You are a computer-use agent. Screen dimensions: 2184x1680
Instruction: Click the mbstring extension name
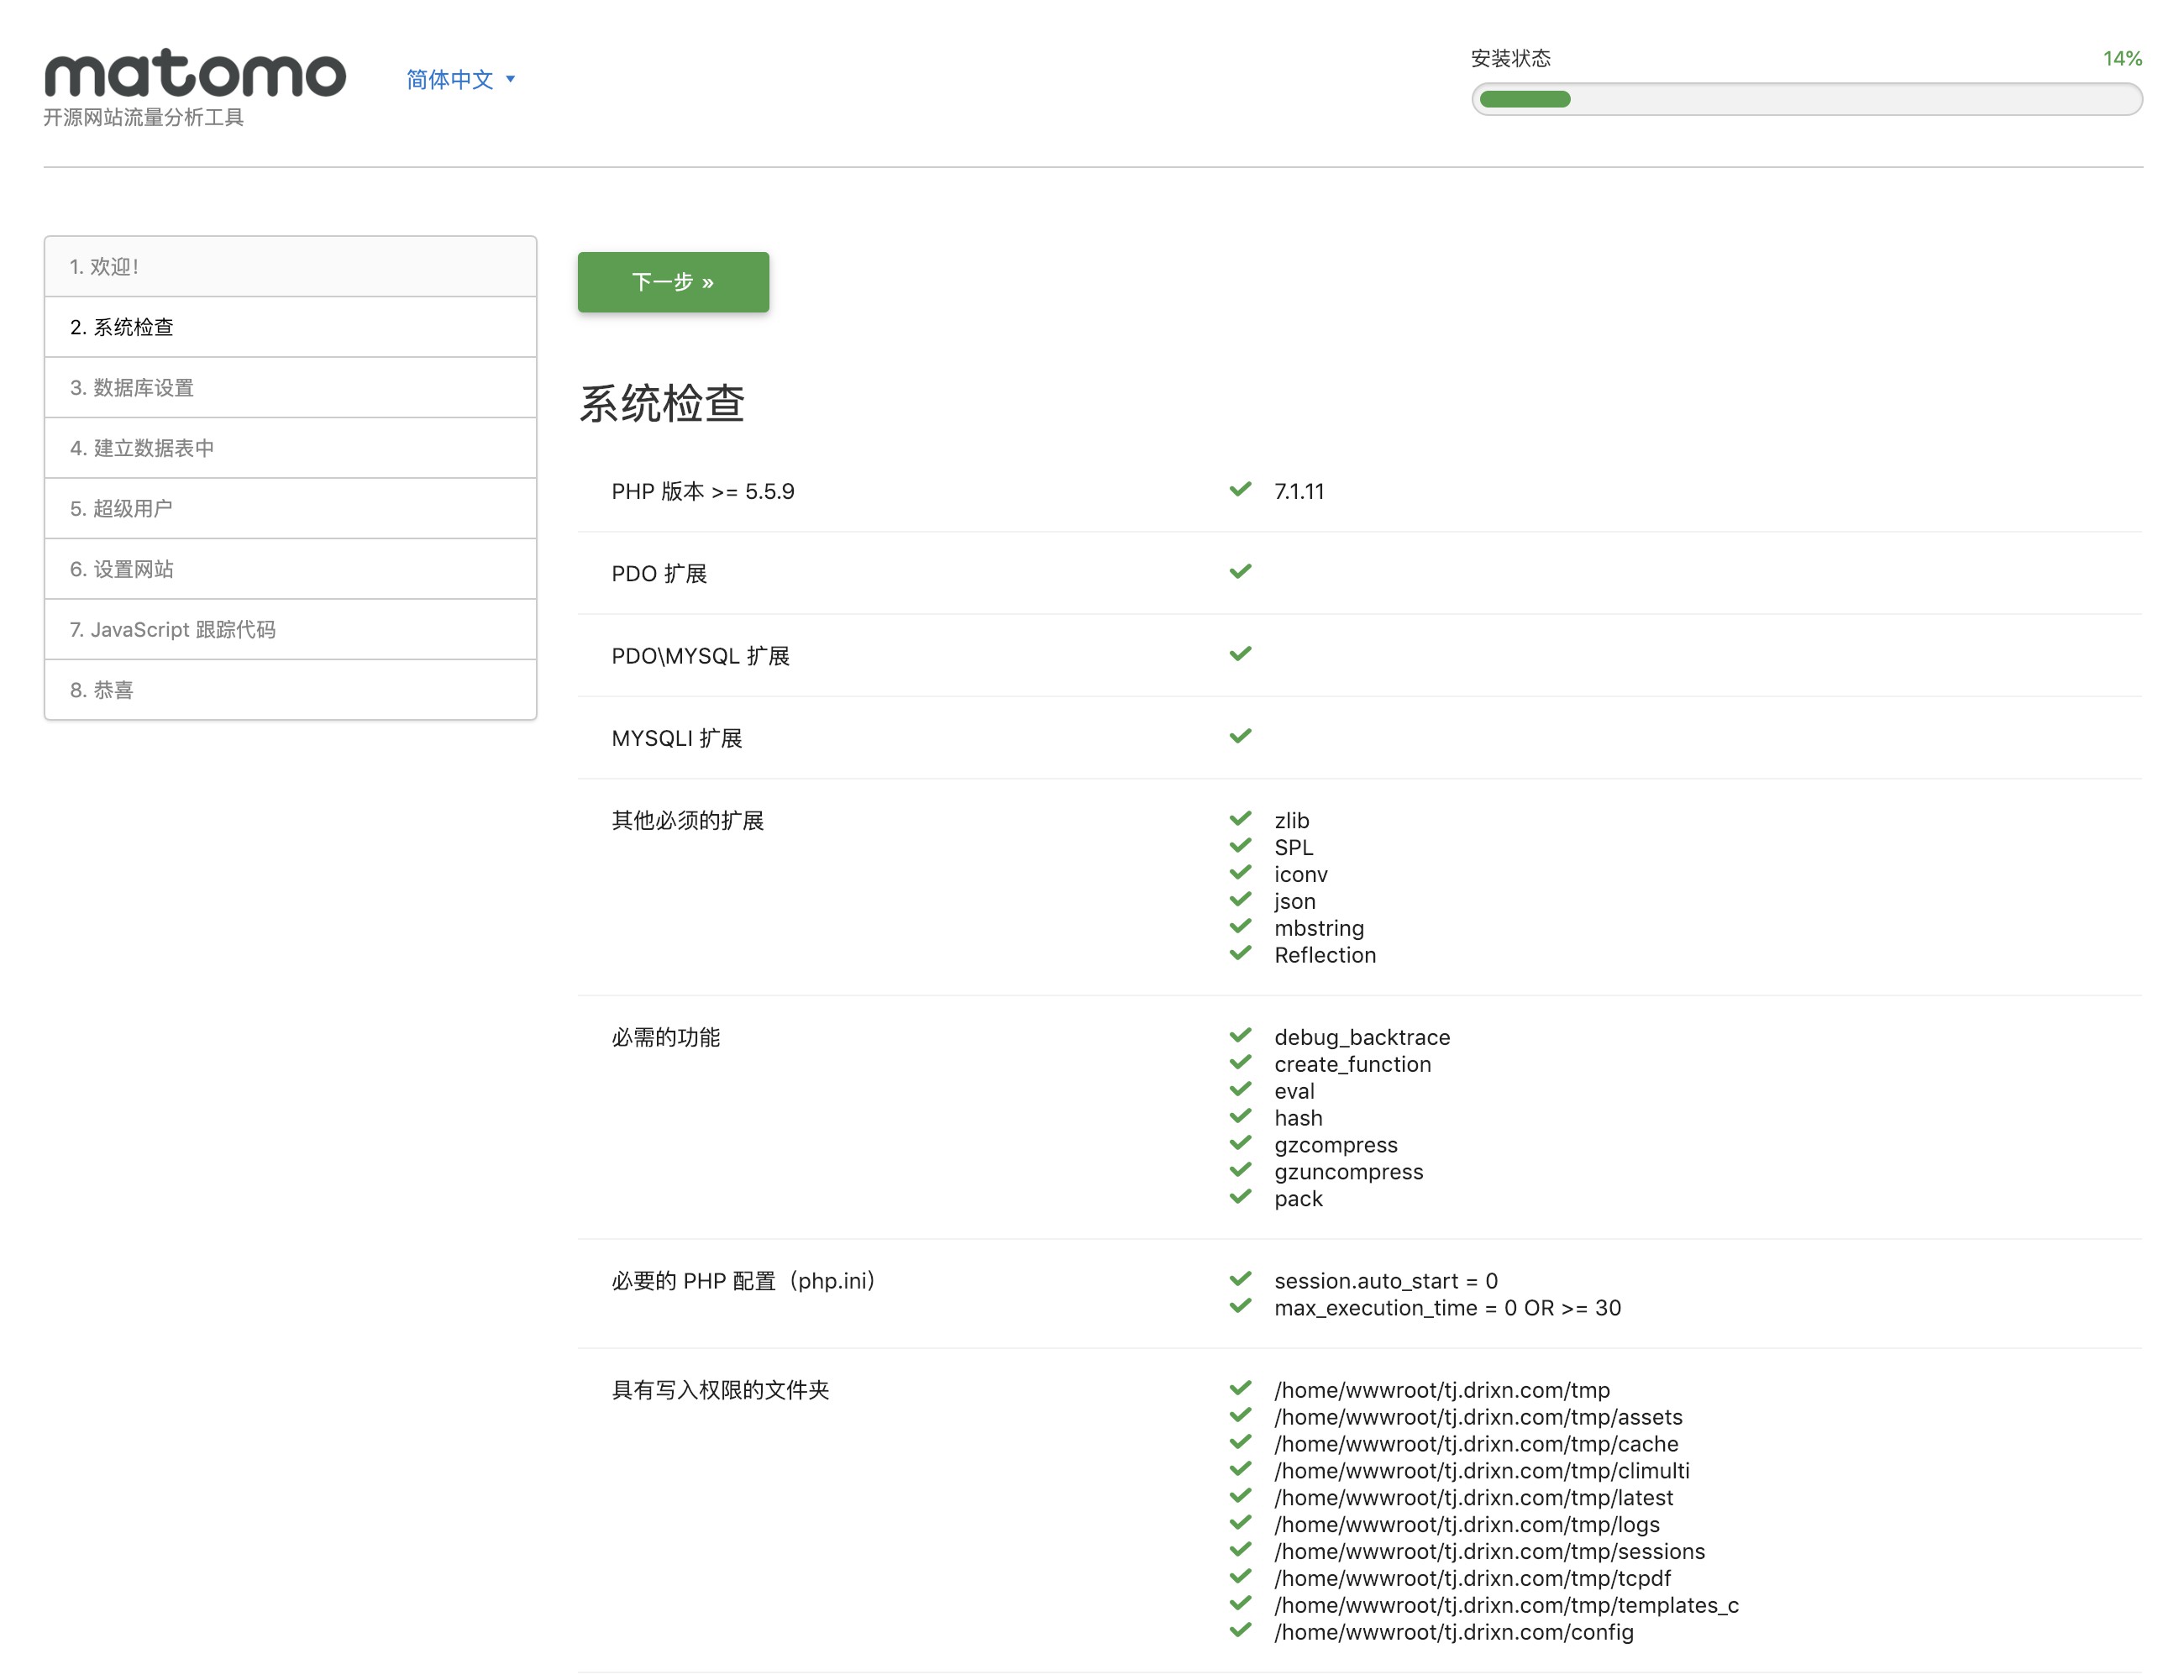1319,928
